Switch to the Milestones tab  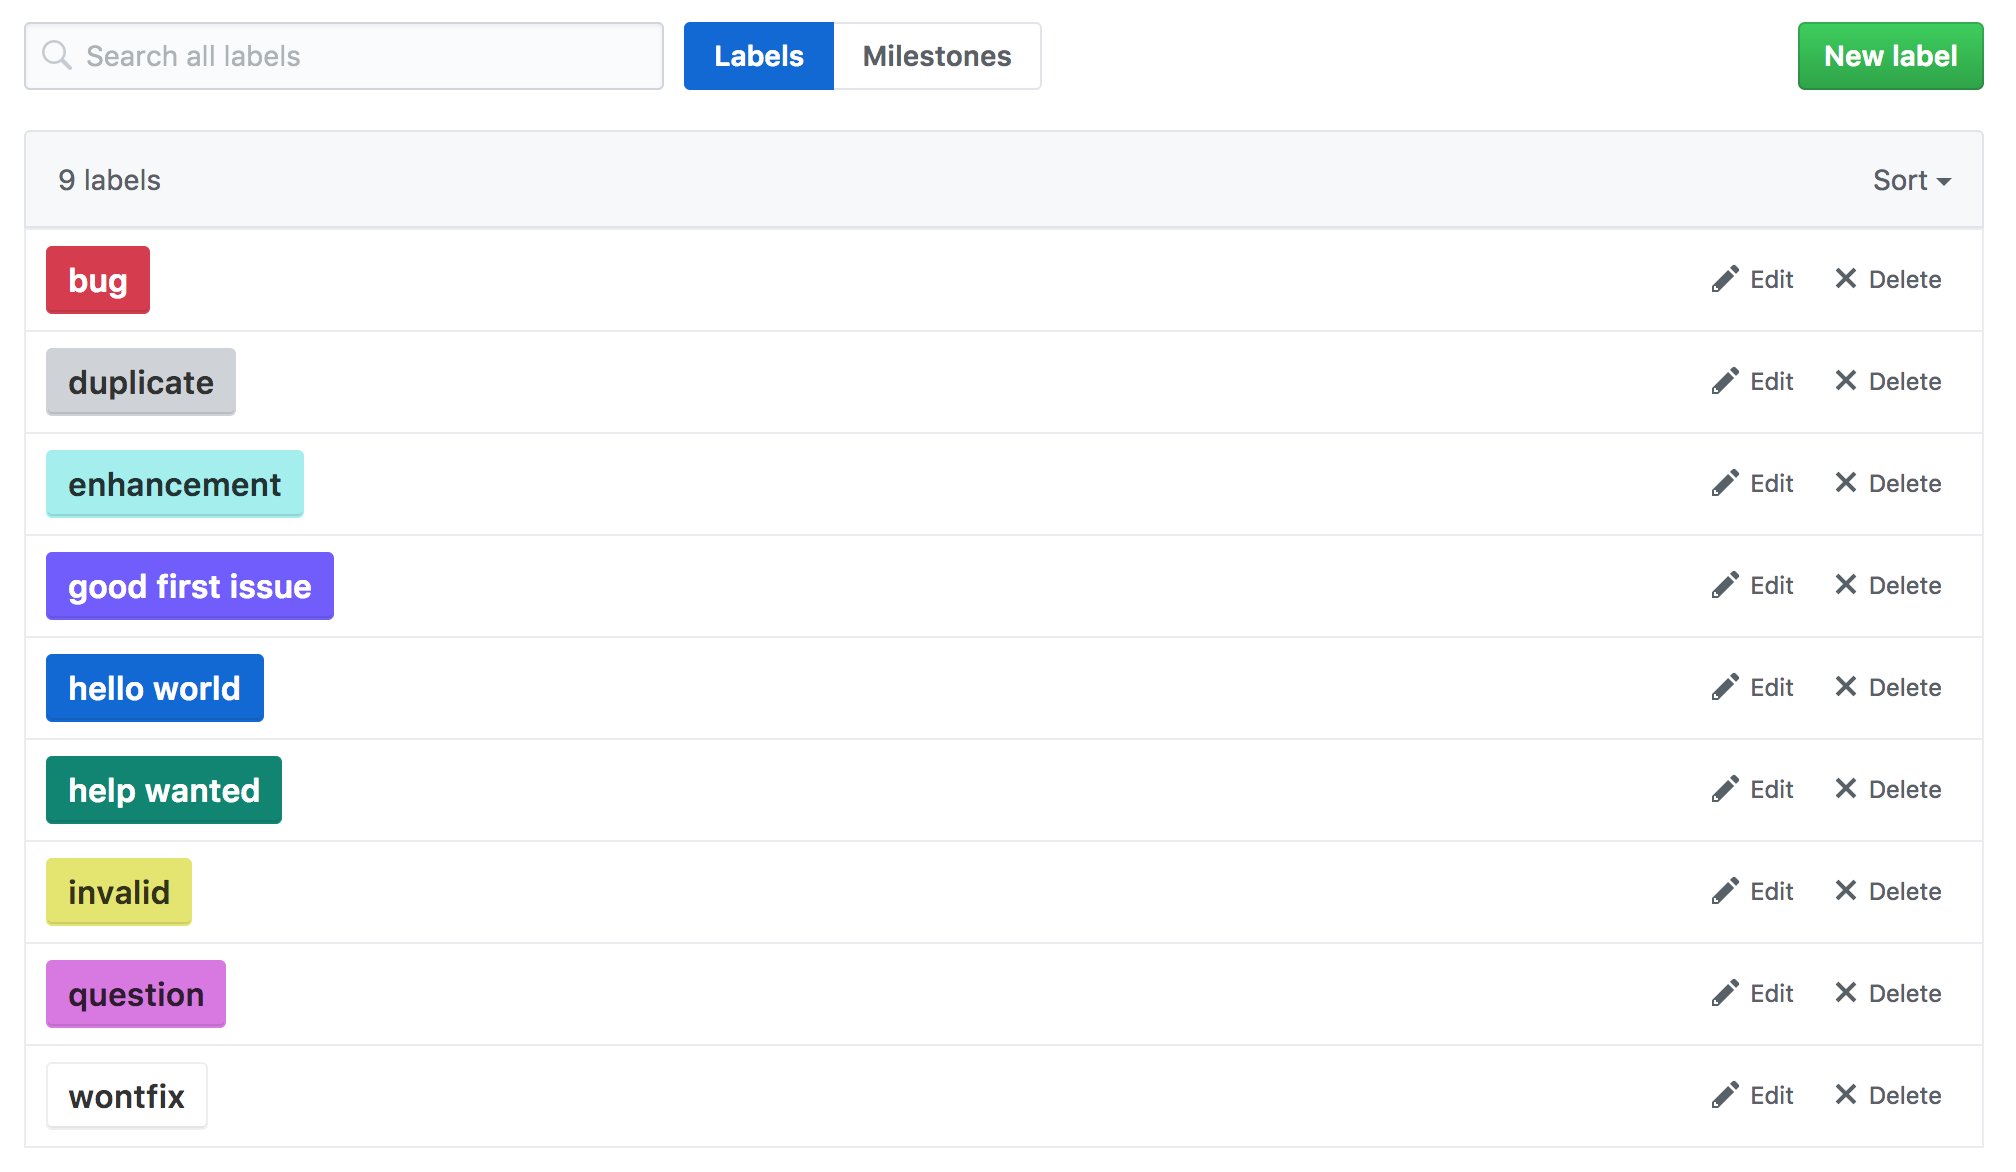[x=936, y=56]
